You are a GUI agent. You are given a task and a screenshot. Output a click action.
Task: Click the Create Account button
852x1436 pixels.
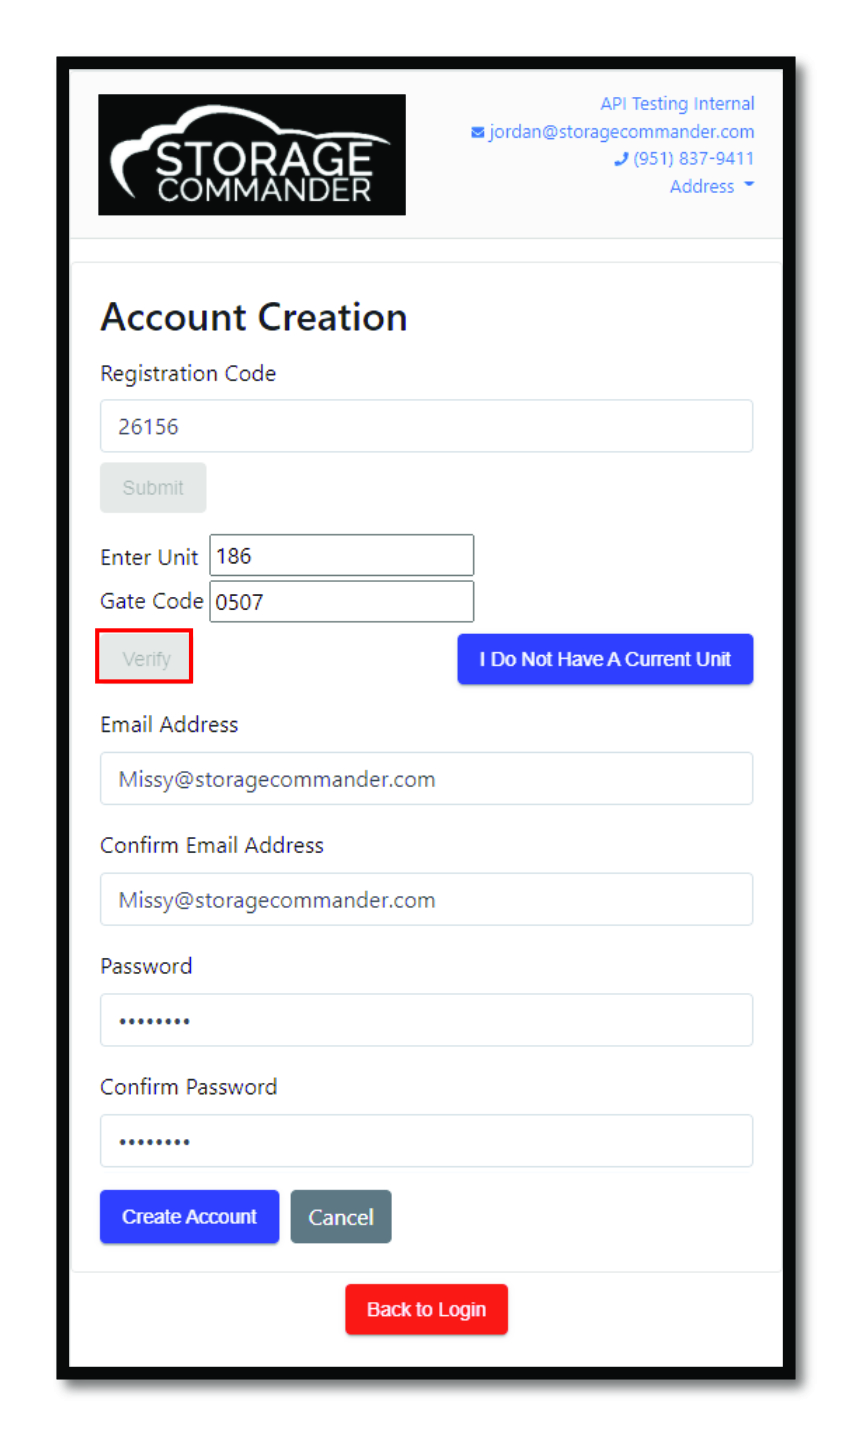(x=189, y=1217)
